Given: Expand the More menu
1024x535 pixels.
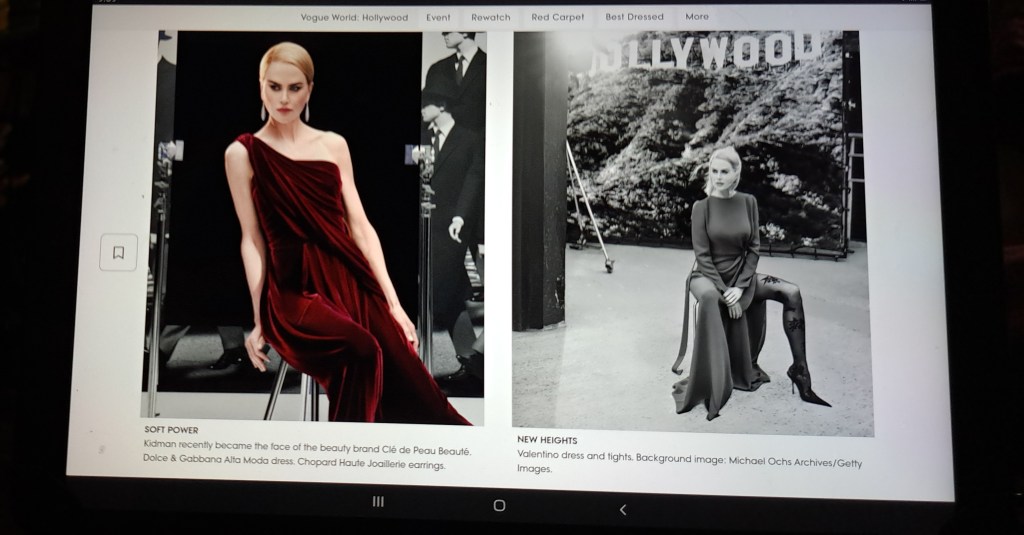Looking at the screenshot, I should pos(697,17).
